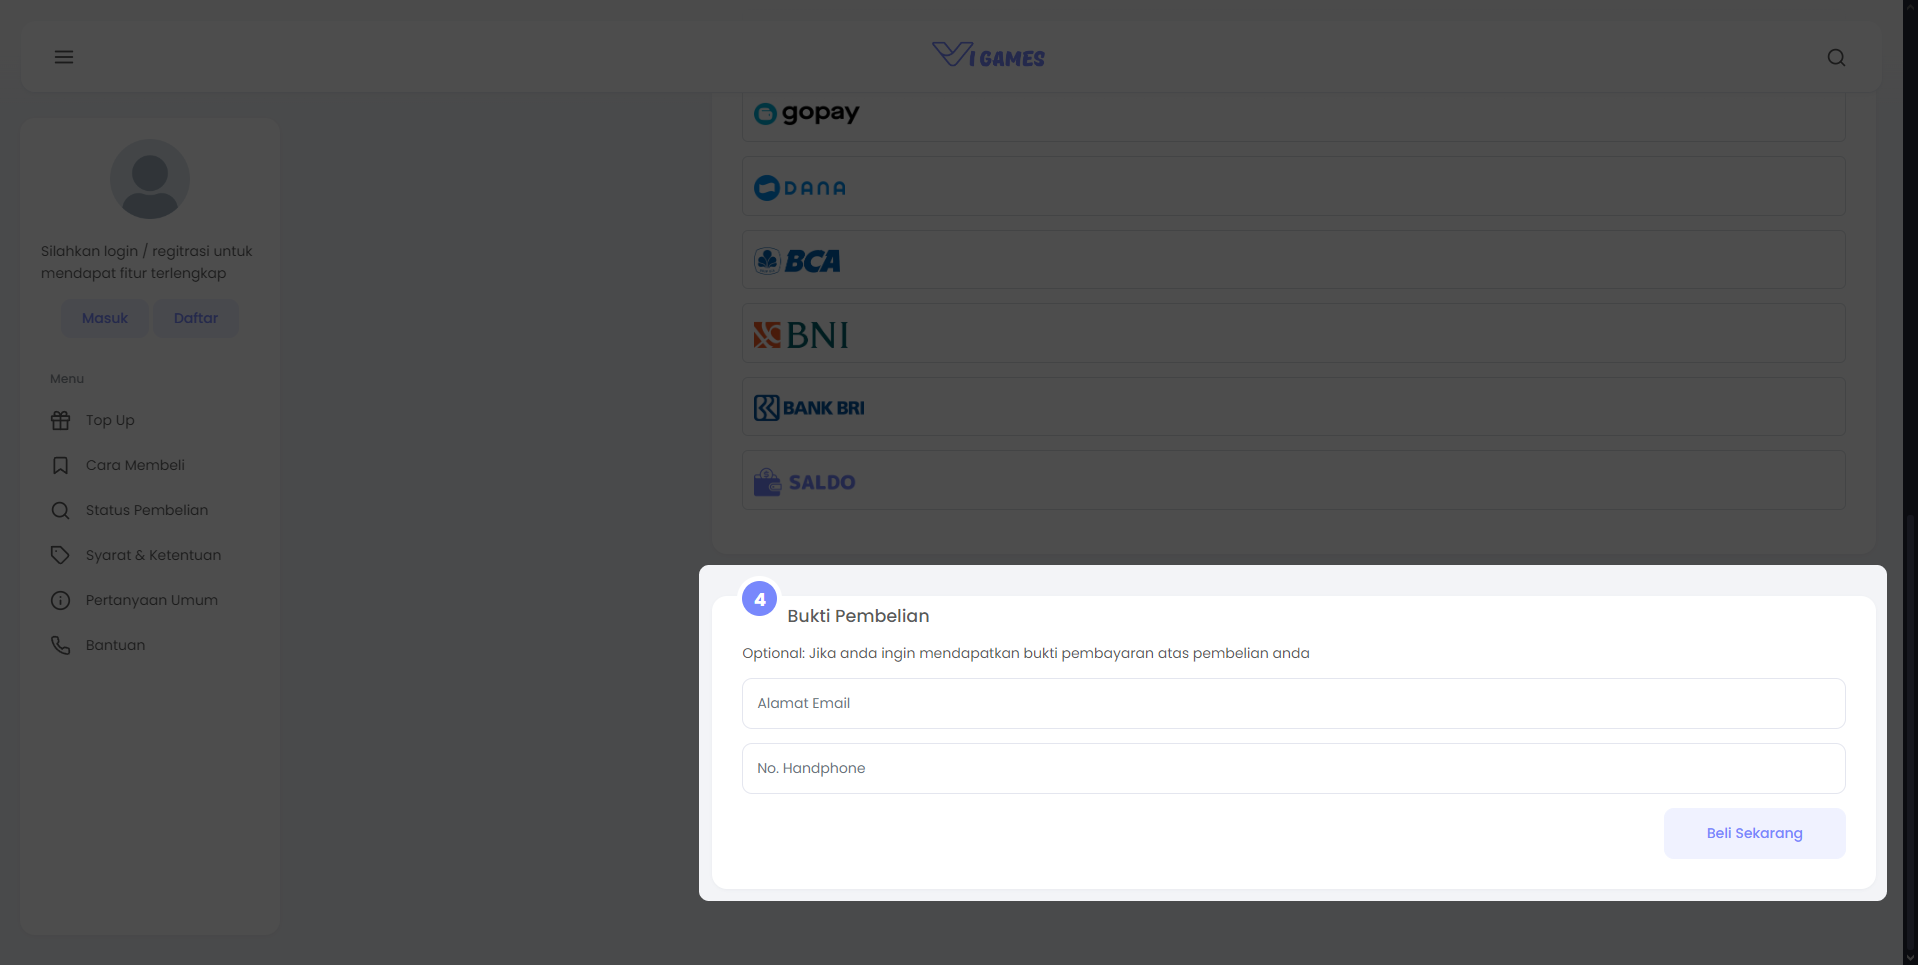Click the 'Menu' sidebar label
1918x965 pixels.
[67, 379]
